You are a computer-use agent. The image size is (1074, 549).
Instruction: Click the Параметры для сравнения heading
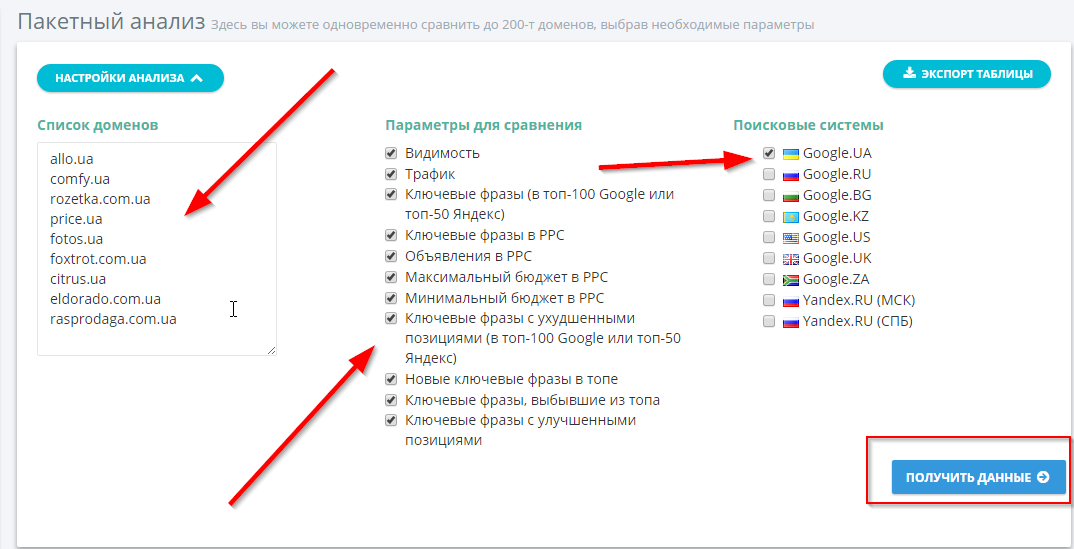coord(484,125)
